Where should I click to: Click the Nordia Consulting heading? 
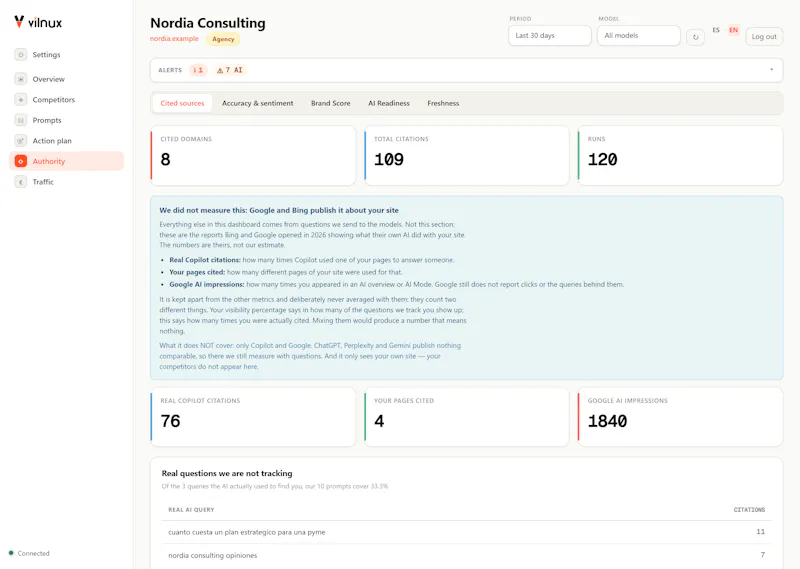[x=208, y=23]
